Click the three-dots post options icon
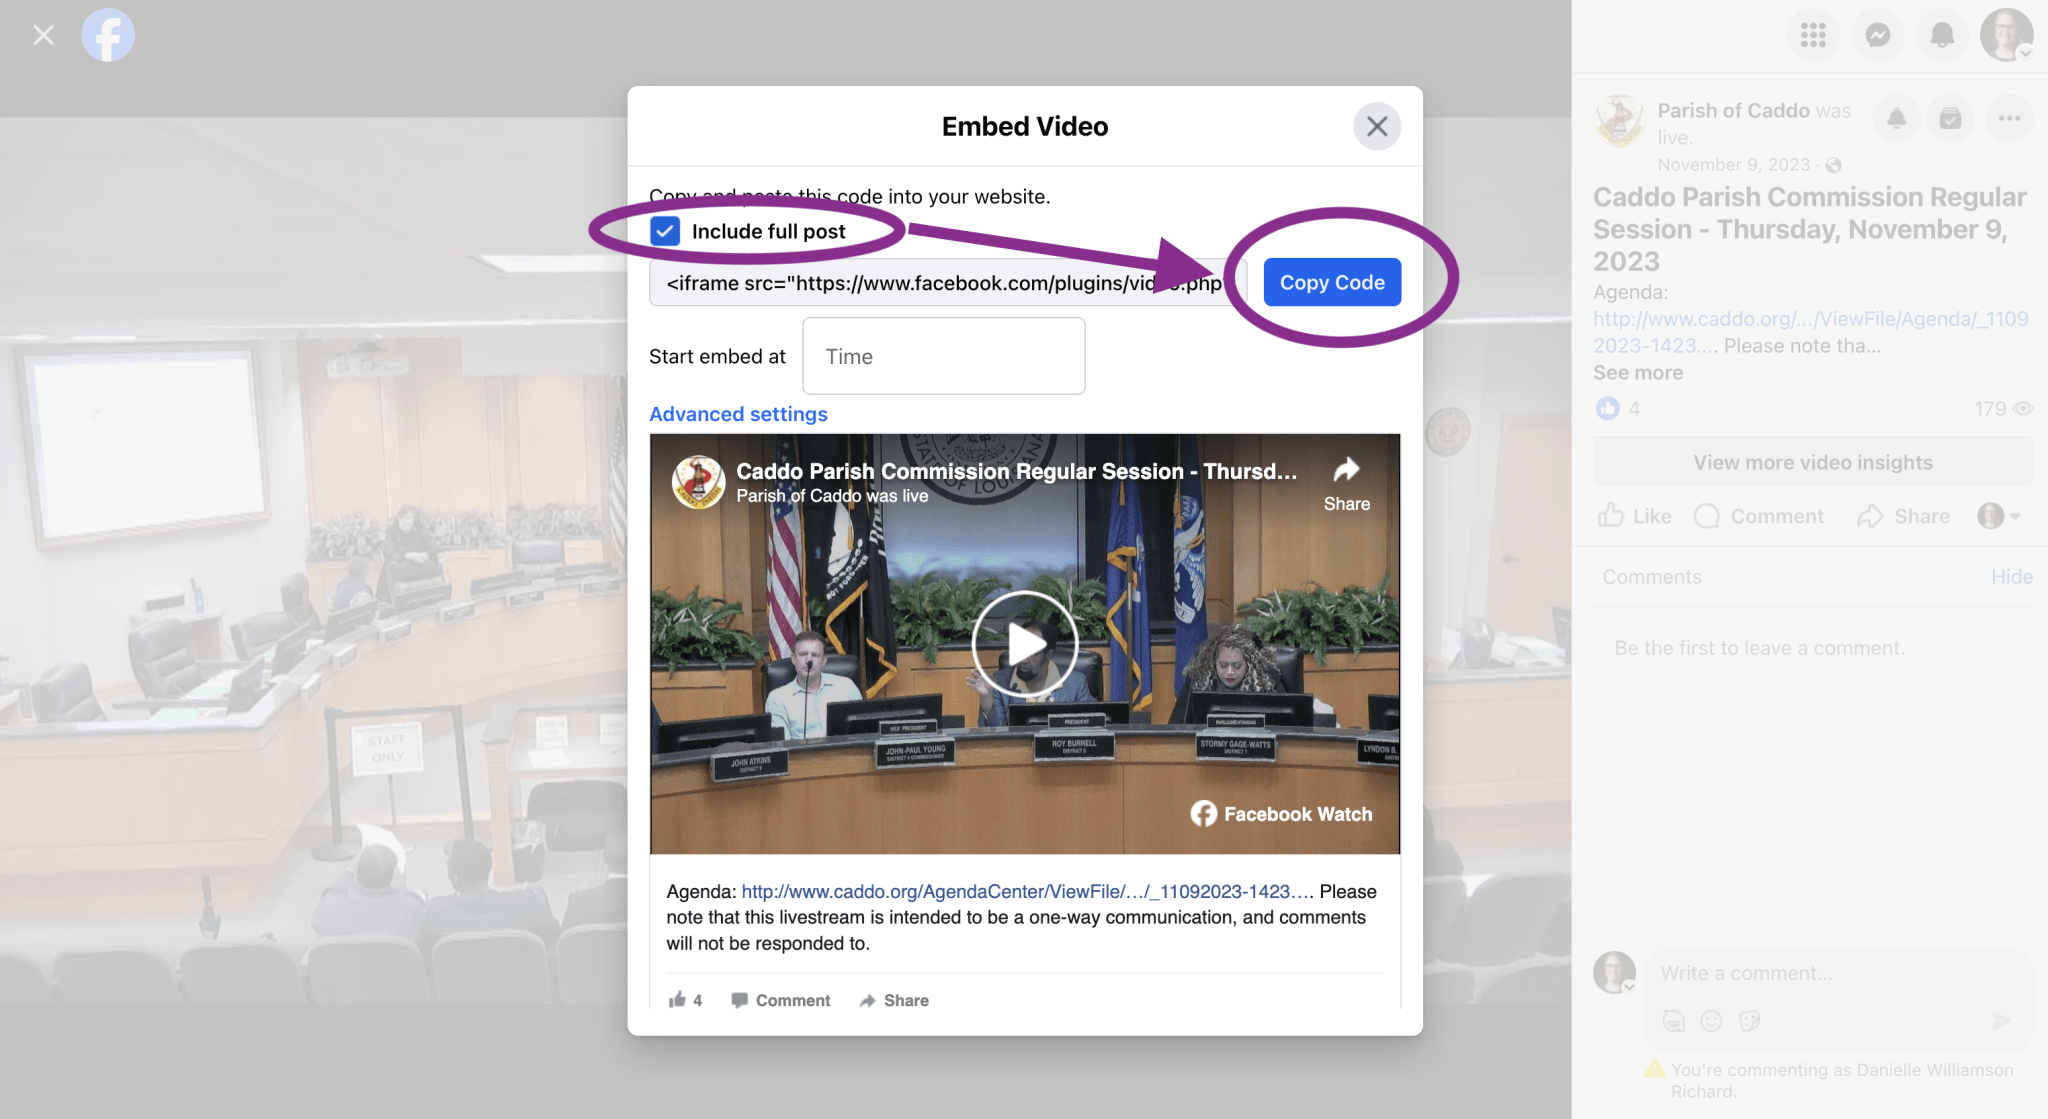This screenshot has width=2048, height=1119. point(2009,119)
